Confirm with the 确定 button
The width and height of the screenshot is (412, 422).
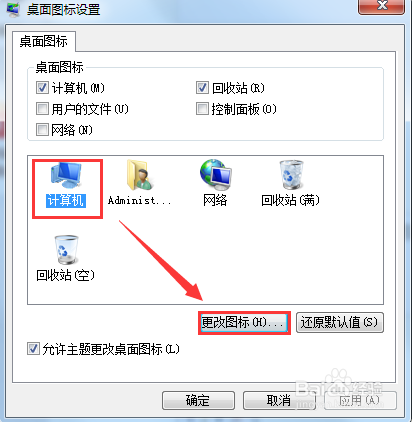coord(198,400)
